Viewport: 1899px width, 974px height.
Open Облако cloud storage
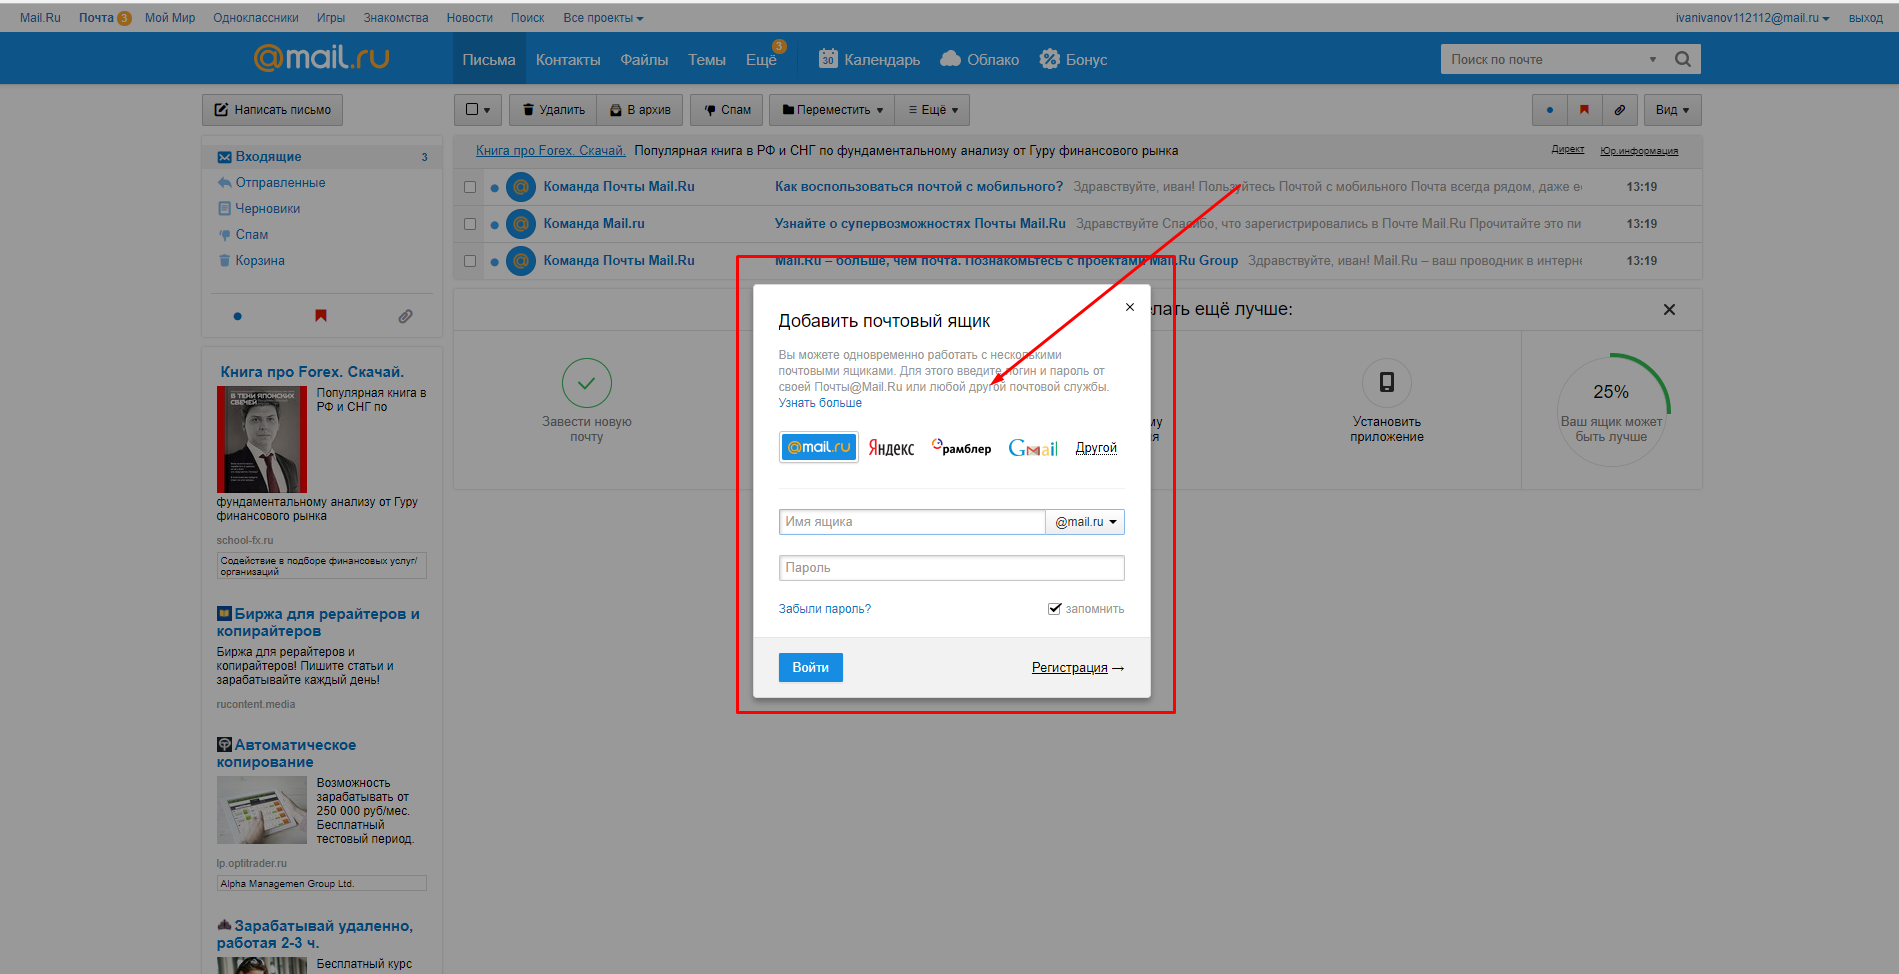[x=980, y=59]
